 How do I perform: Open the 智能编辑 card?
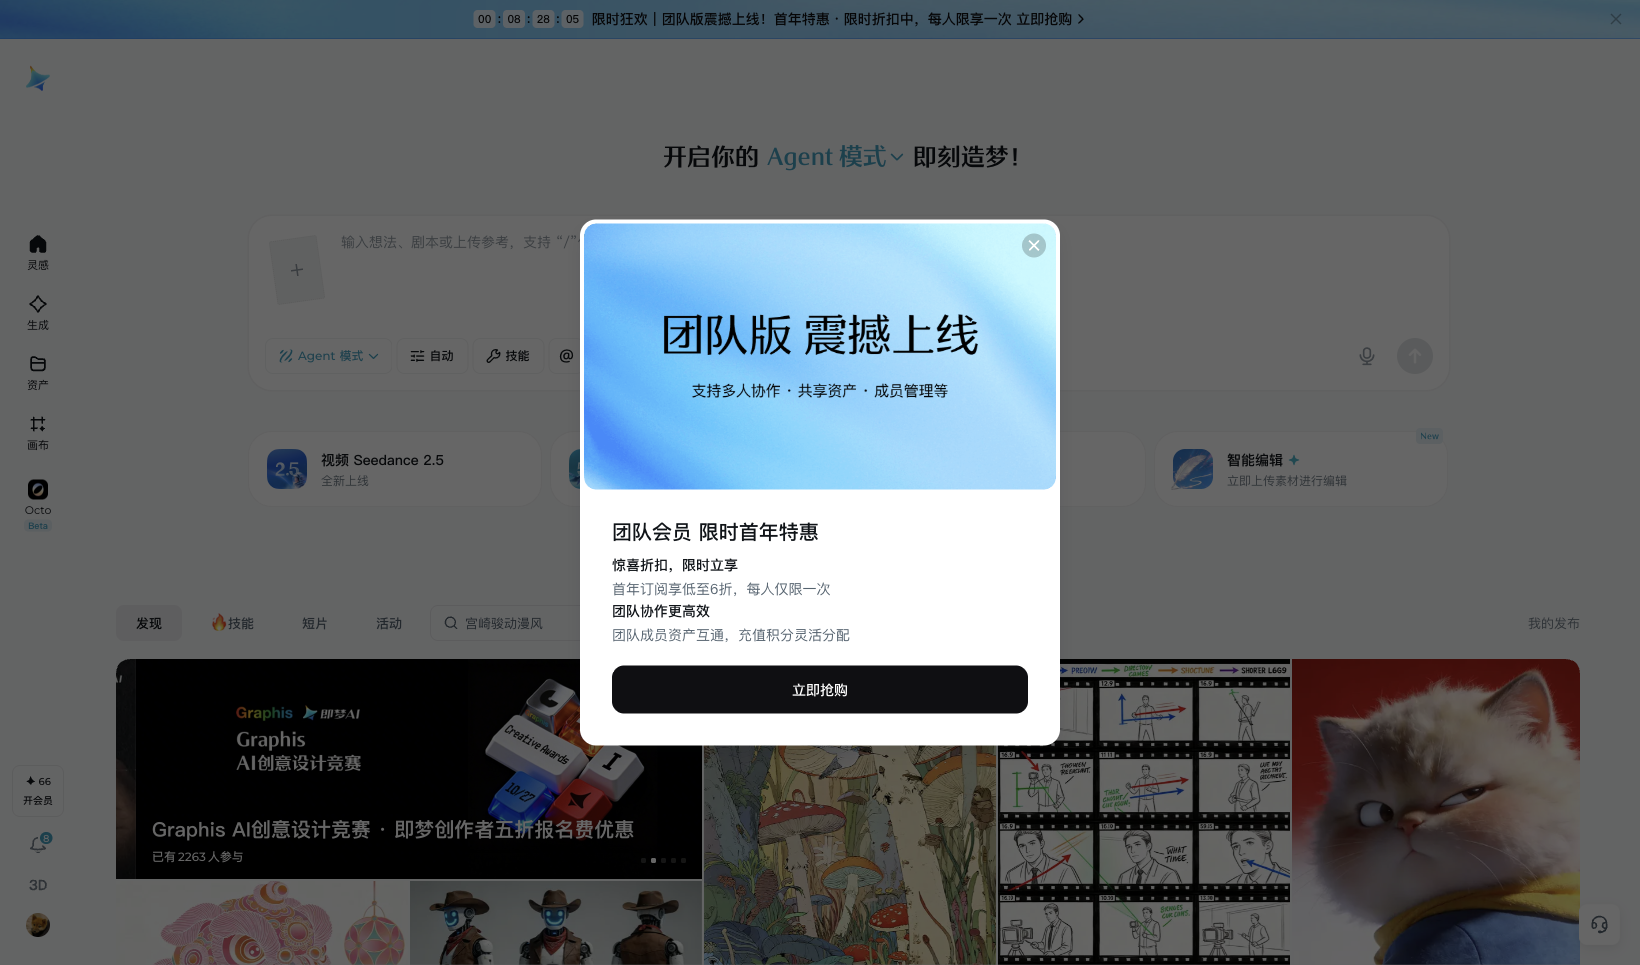[1301, 469]
